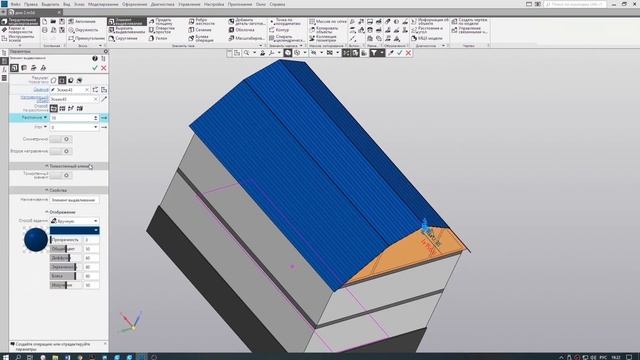The image size is (640, 360).
Task: Adjust the Блеск slider
Action: tap(66, 276)
